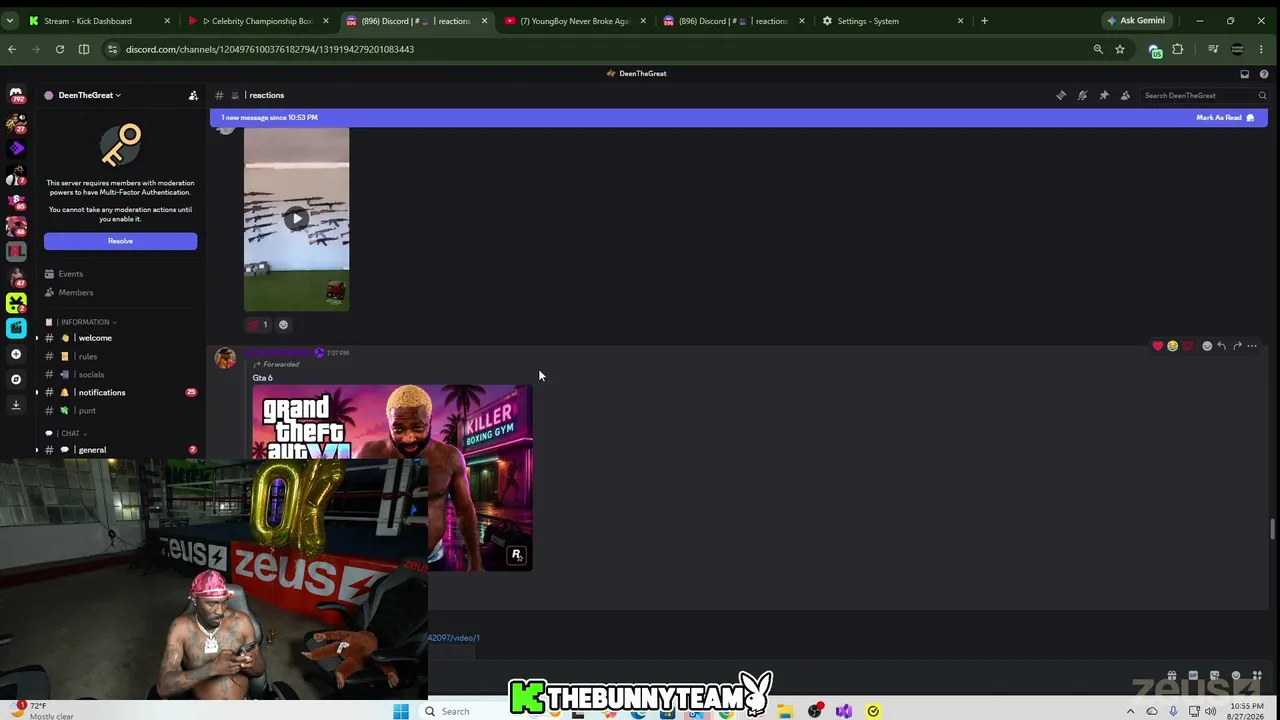Go back in browser history
Viewport: 1280px width, 720px height.
tap(12, 49)
